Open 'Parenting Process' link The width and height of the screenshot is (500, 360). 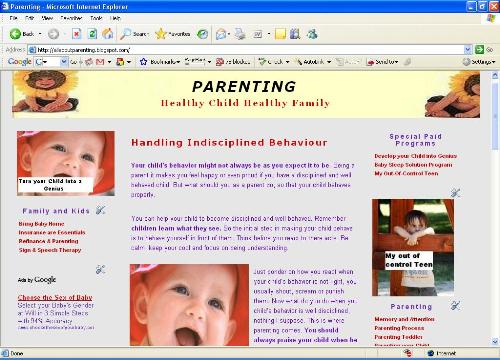(x=399, y=328)
